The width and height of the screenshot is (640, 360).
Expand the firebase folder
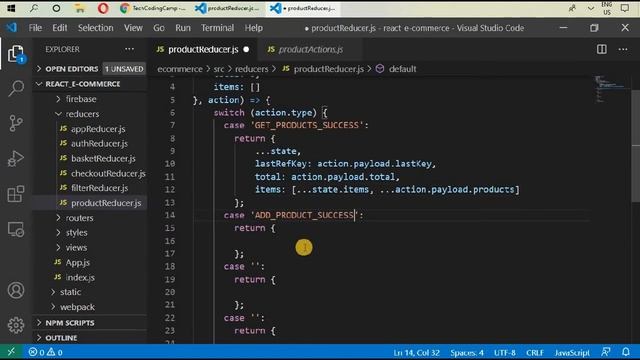[x=81, y=99]
